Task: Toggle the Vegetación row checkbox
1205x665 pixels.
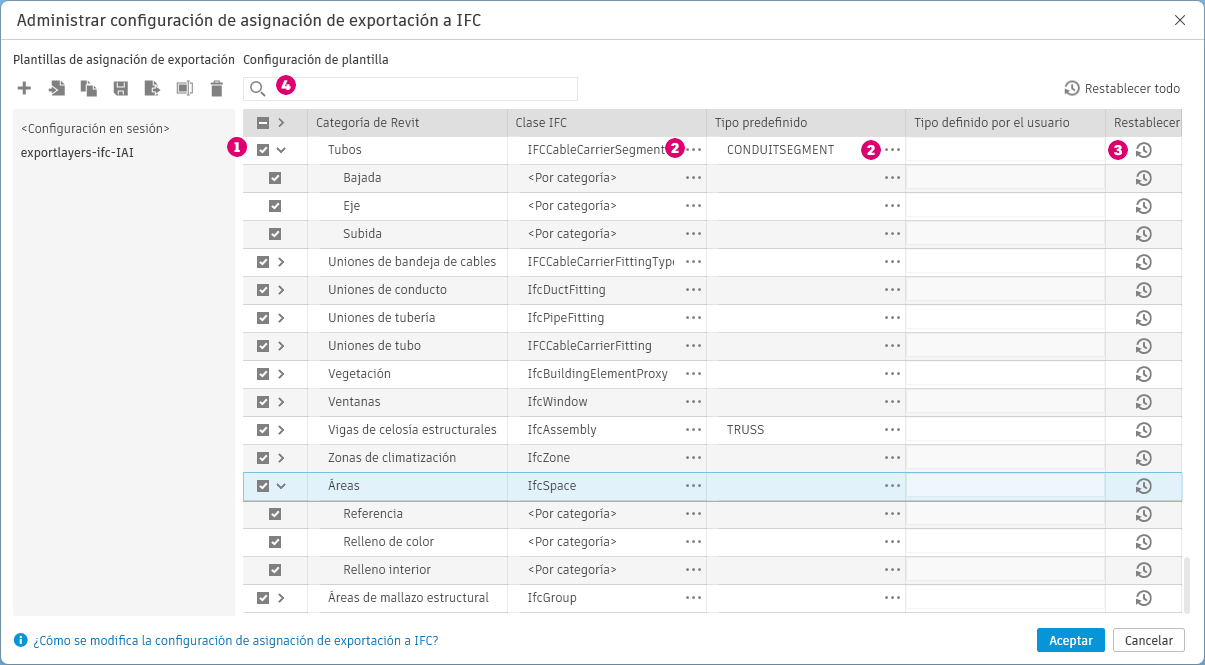Action: coord(263,374)
